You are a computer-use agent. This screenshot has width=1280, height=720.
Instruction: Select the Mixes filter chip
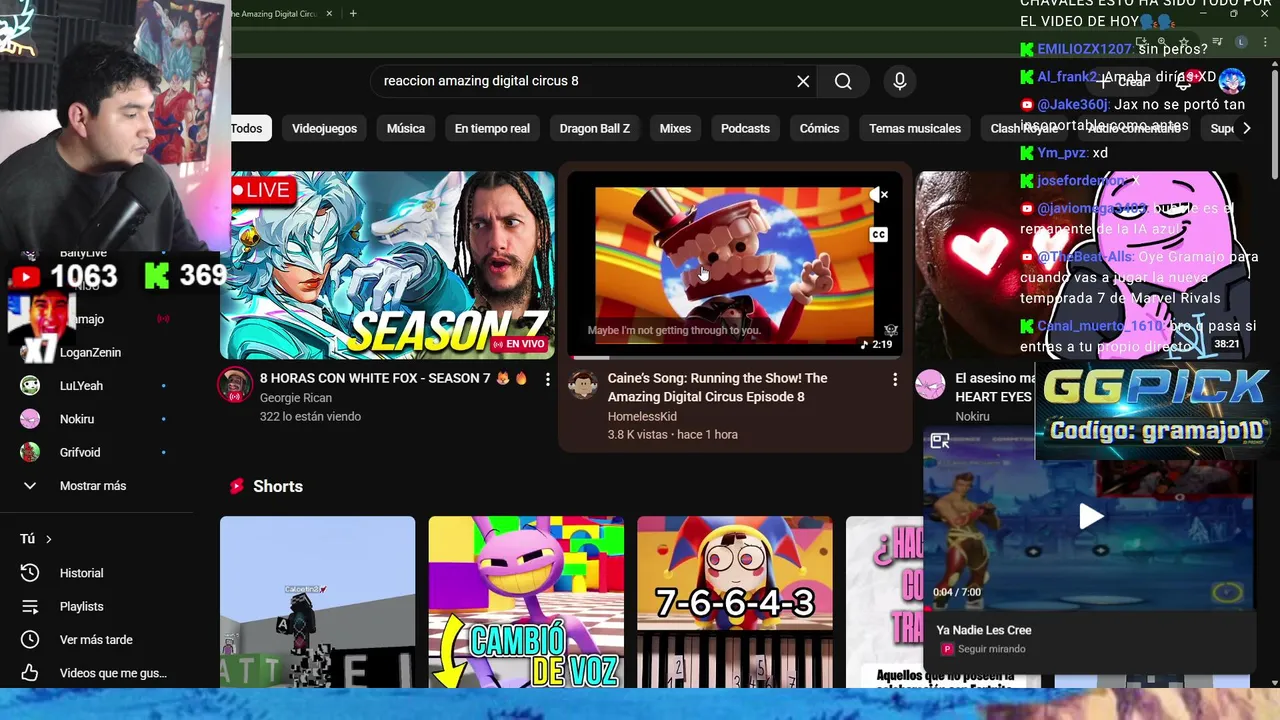tap(675, 128)
